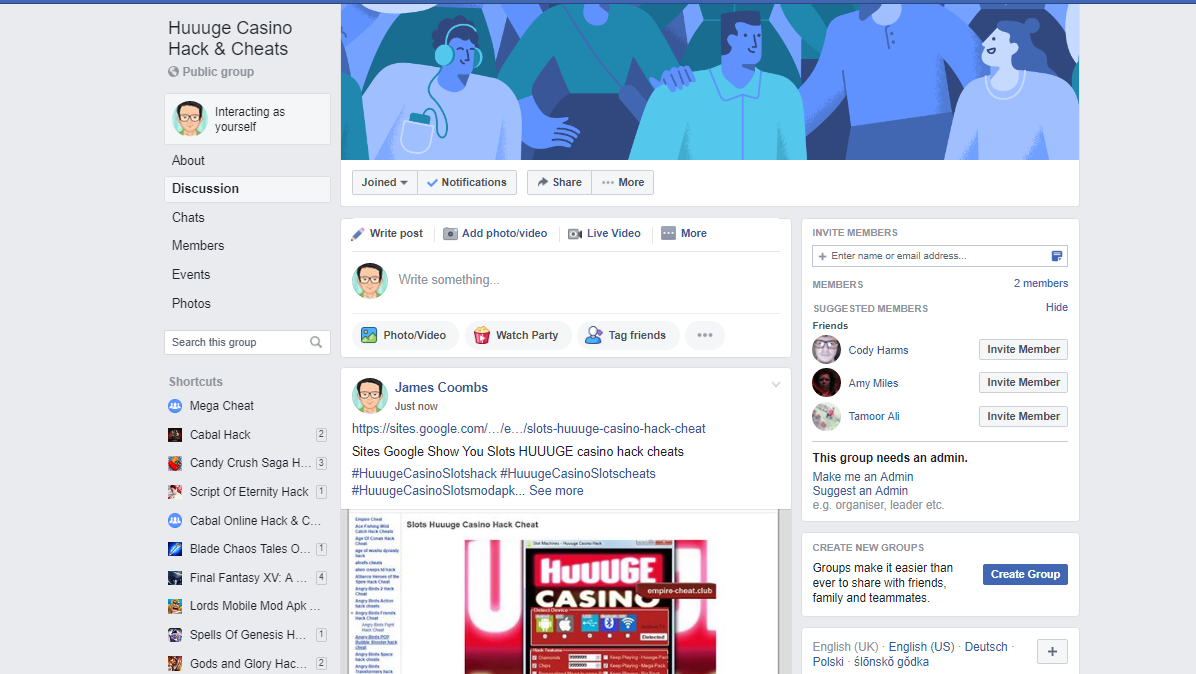1196x674 pixels.
Task: Hide the suggested members list
Action: click(x=1056, y=307)
